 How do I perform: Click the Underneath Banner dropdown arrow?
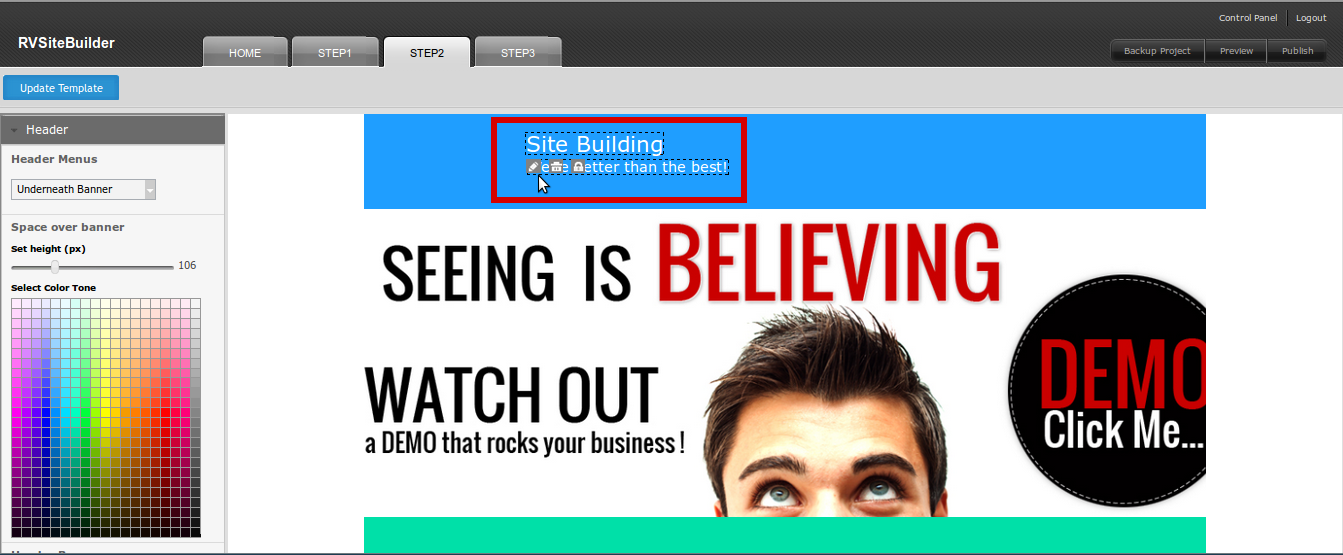coord(150,189)
